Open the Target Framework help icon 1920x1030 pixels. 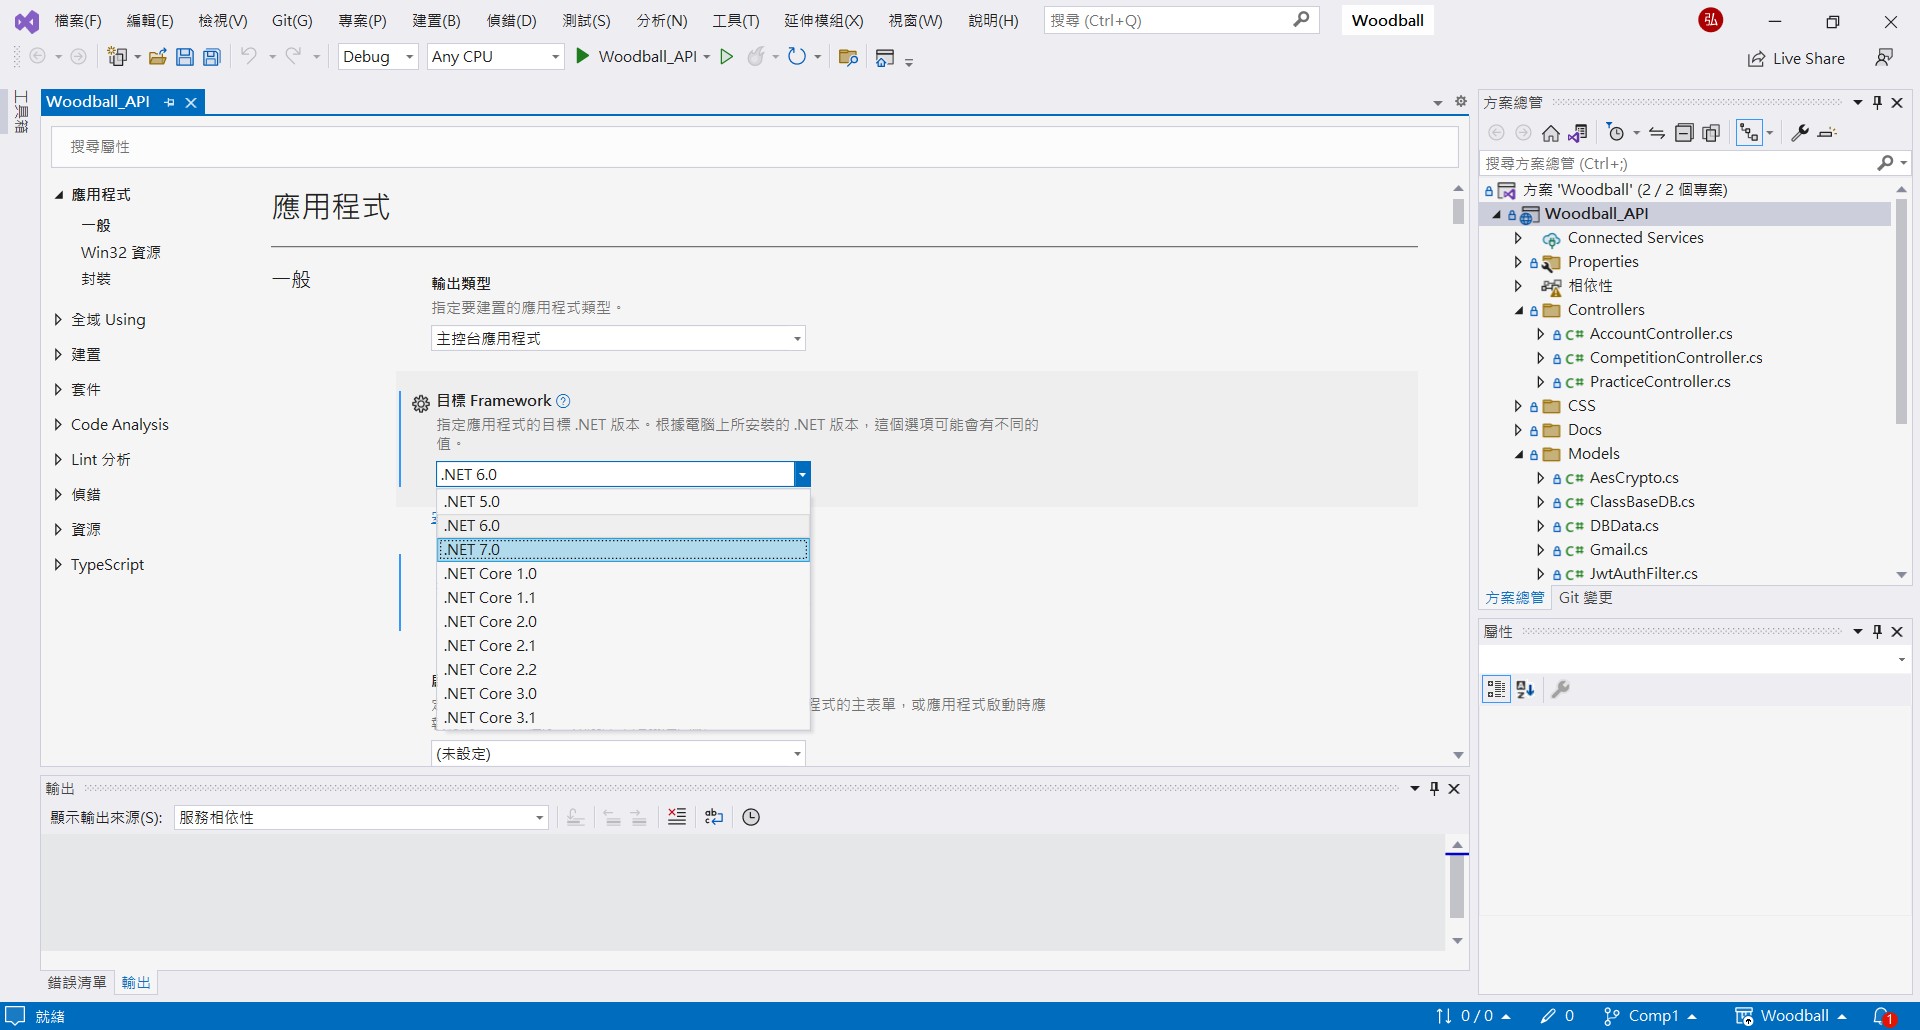563,401
